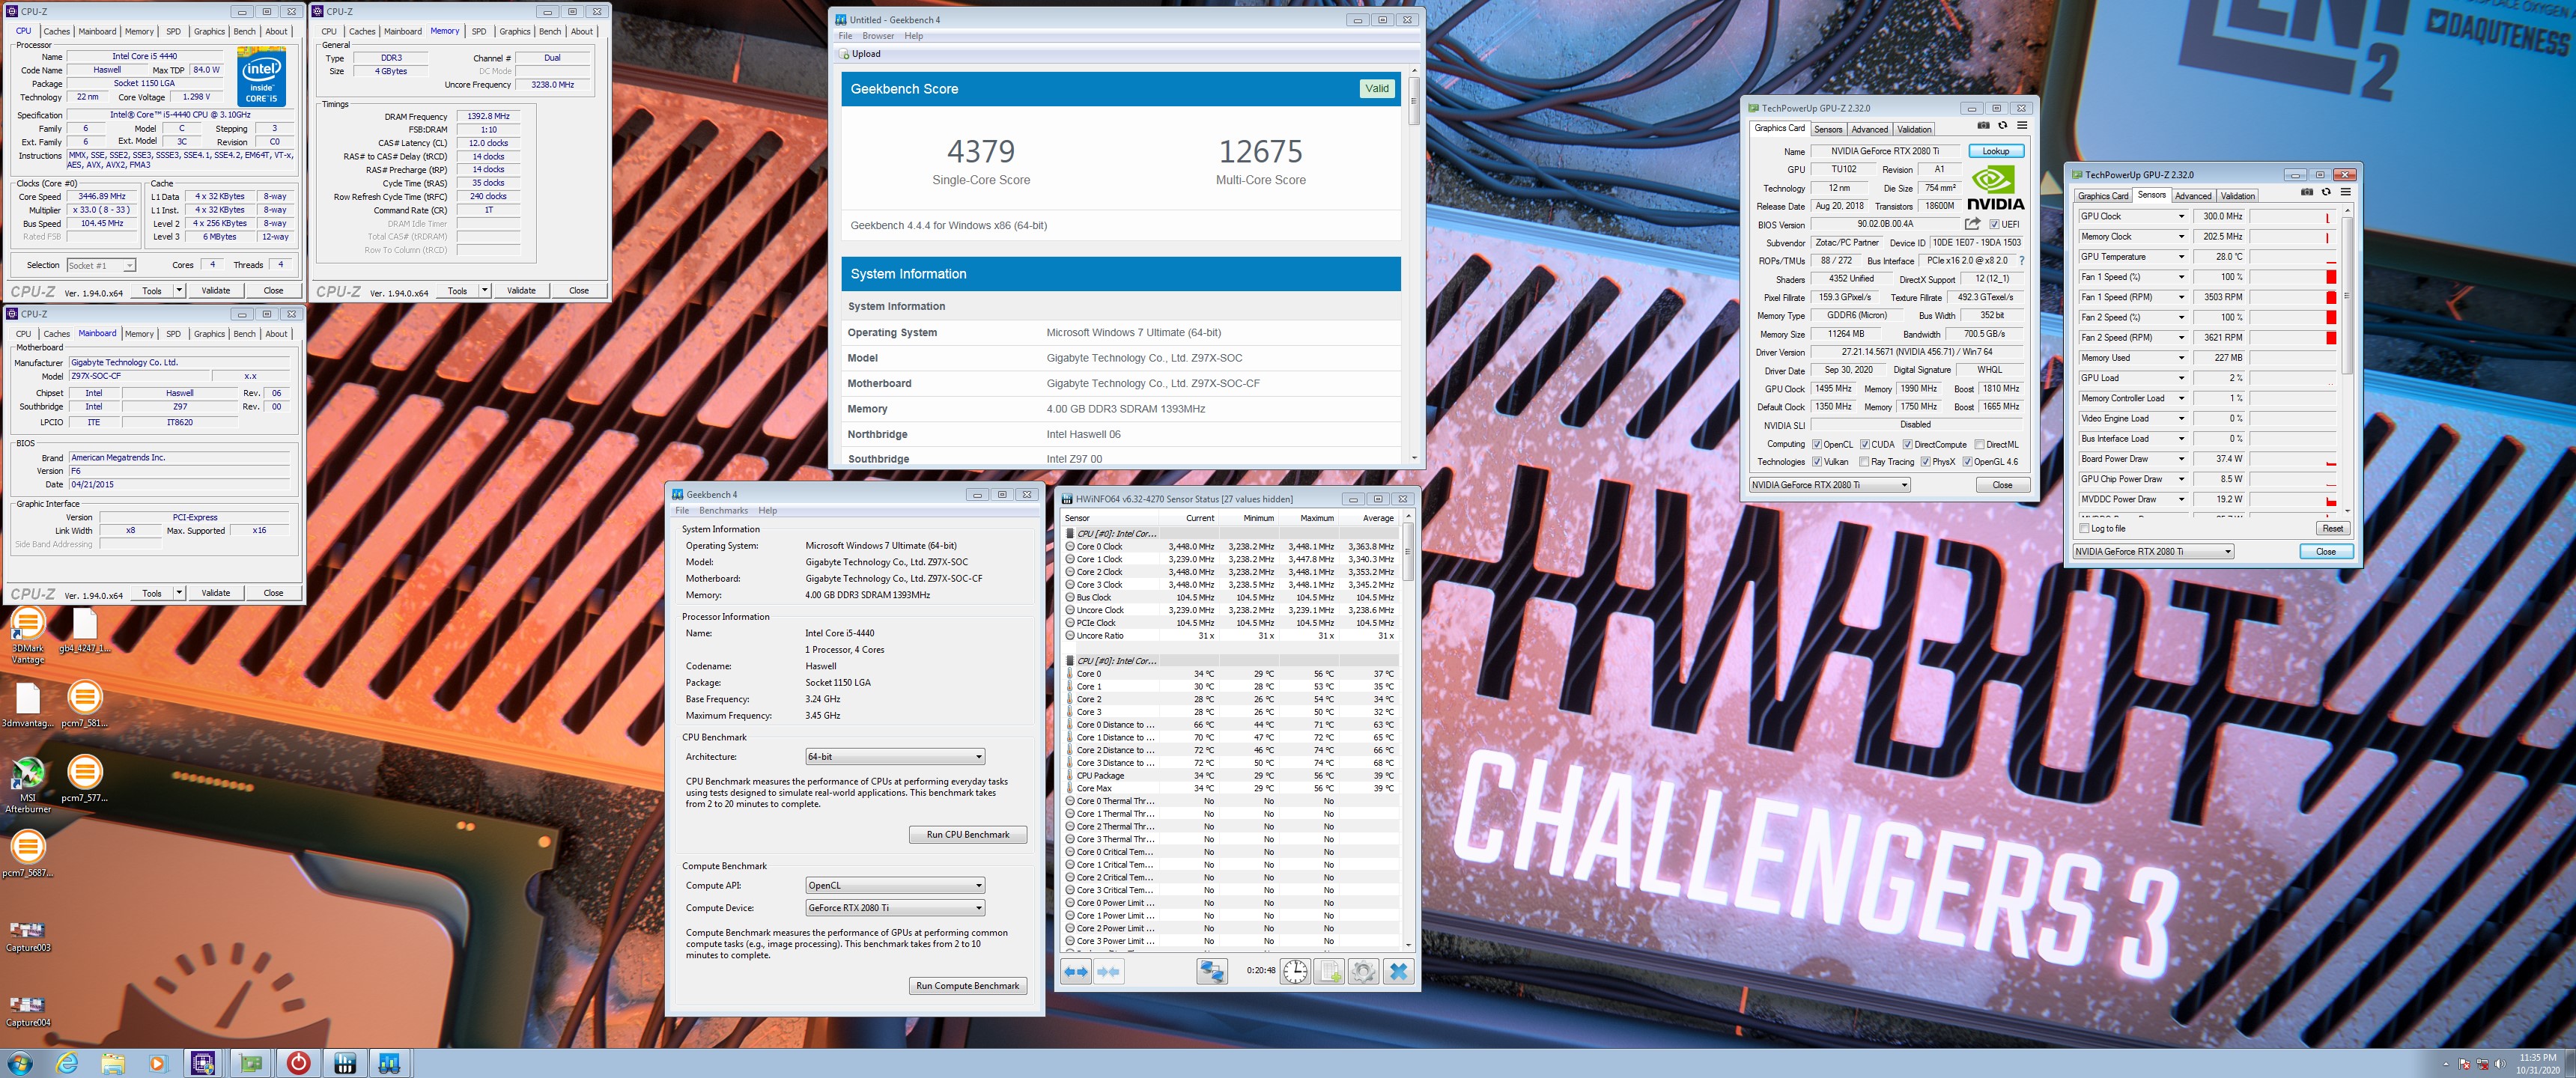Screen dimensions: 2576x1078
Task: Click the HWiNFO collapse columns arrows icon
Action: click(1108, 971)
